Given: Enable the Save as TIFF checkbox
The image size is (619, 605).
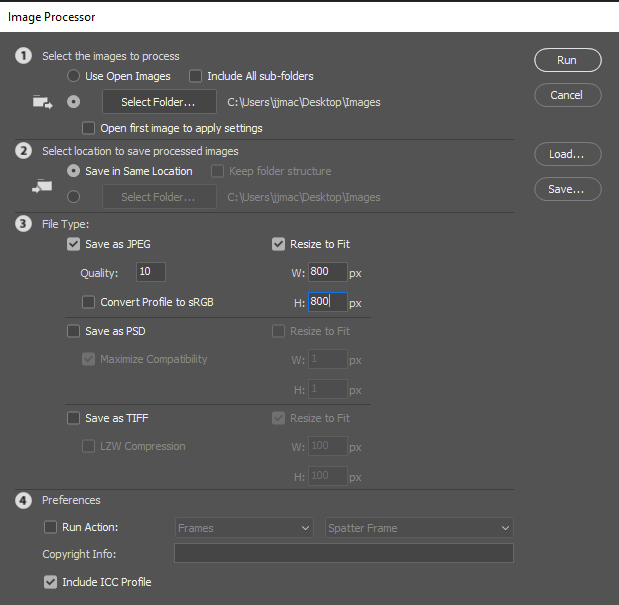Looking at the screenshot, I should click(x=73, y=418).
